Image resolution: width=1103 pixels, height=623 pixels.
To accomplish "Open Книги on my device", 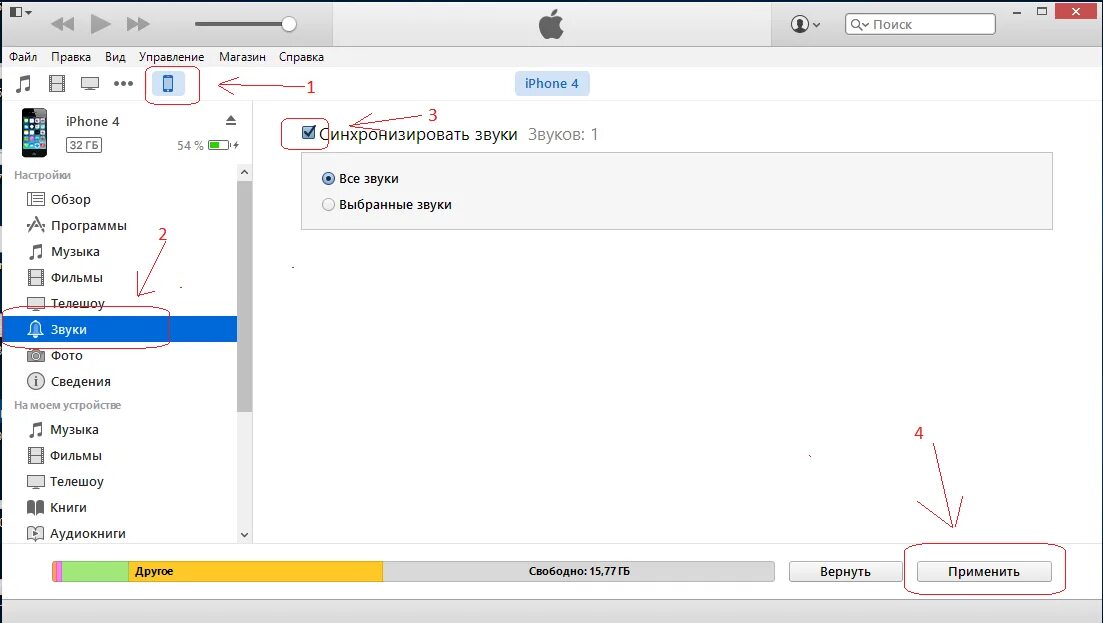I will (120, 507).
